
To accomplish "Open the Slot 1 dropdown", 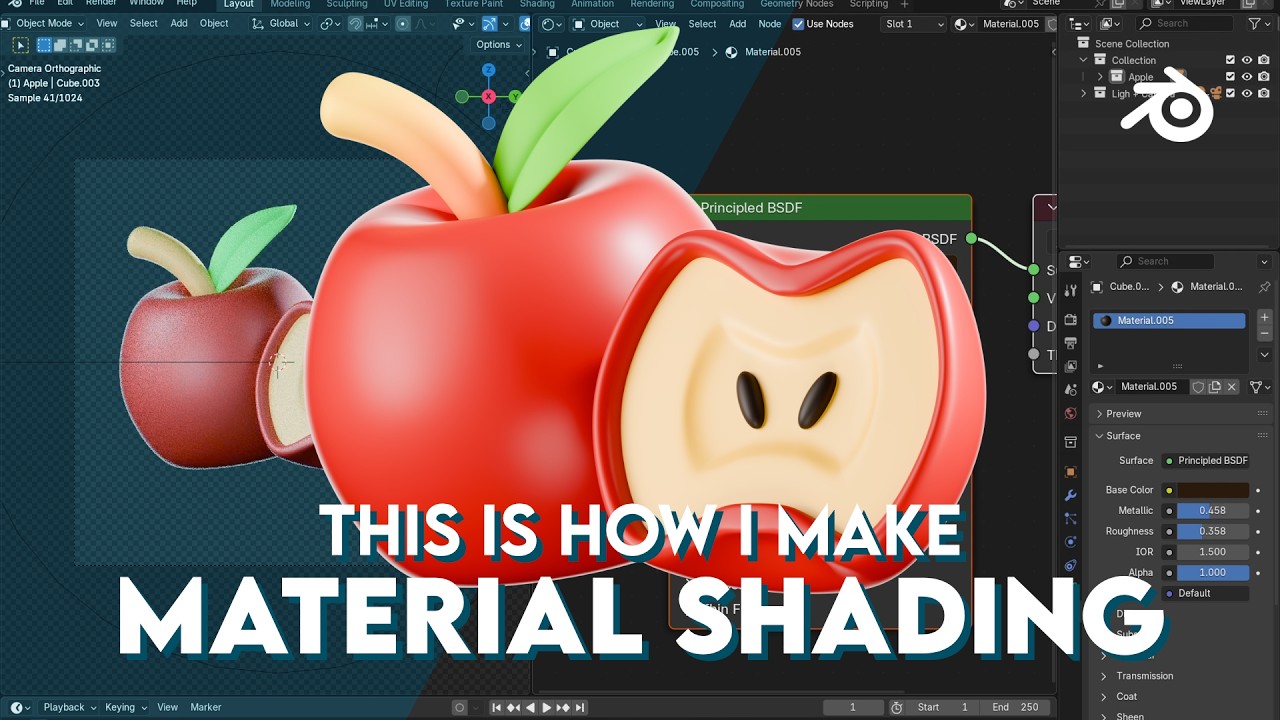I will pos(913,24).
